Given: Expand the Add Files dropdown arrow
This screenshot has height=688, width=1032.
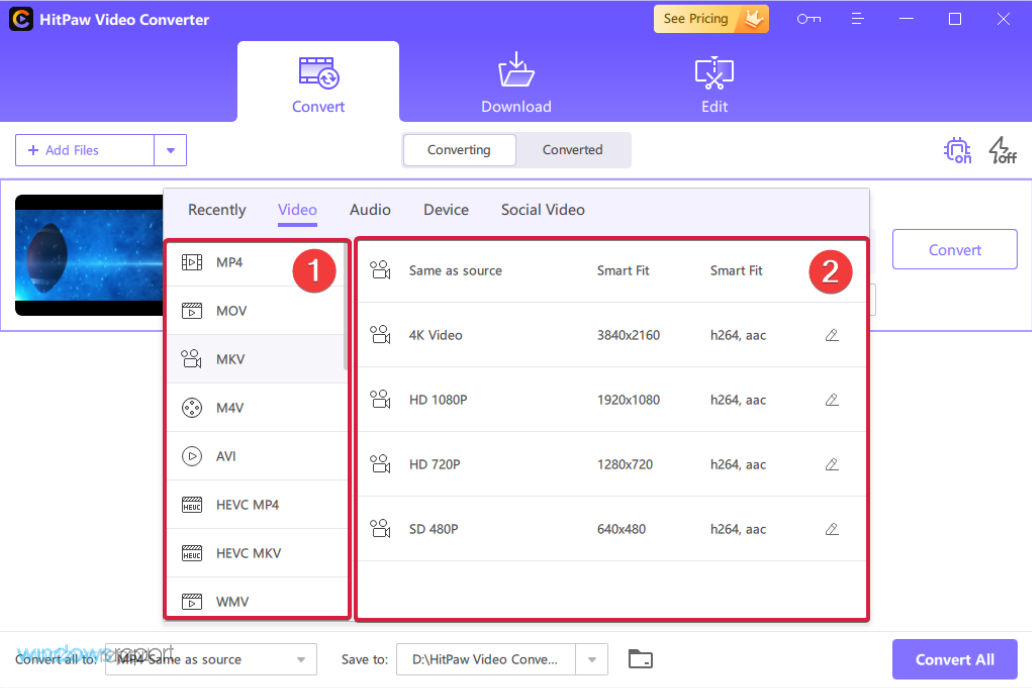Looking at the screenshot, I should [x=170, y=150].
